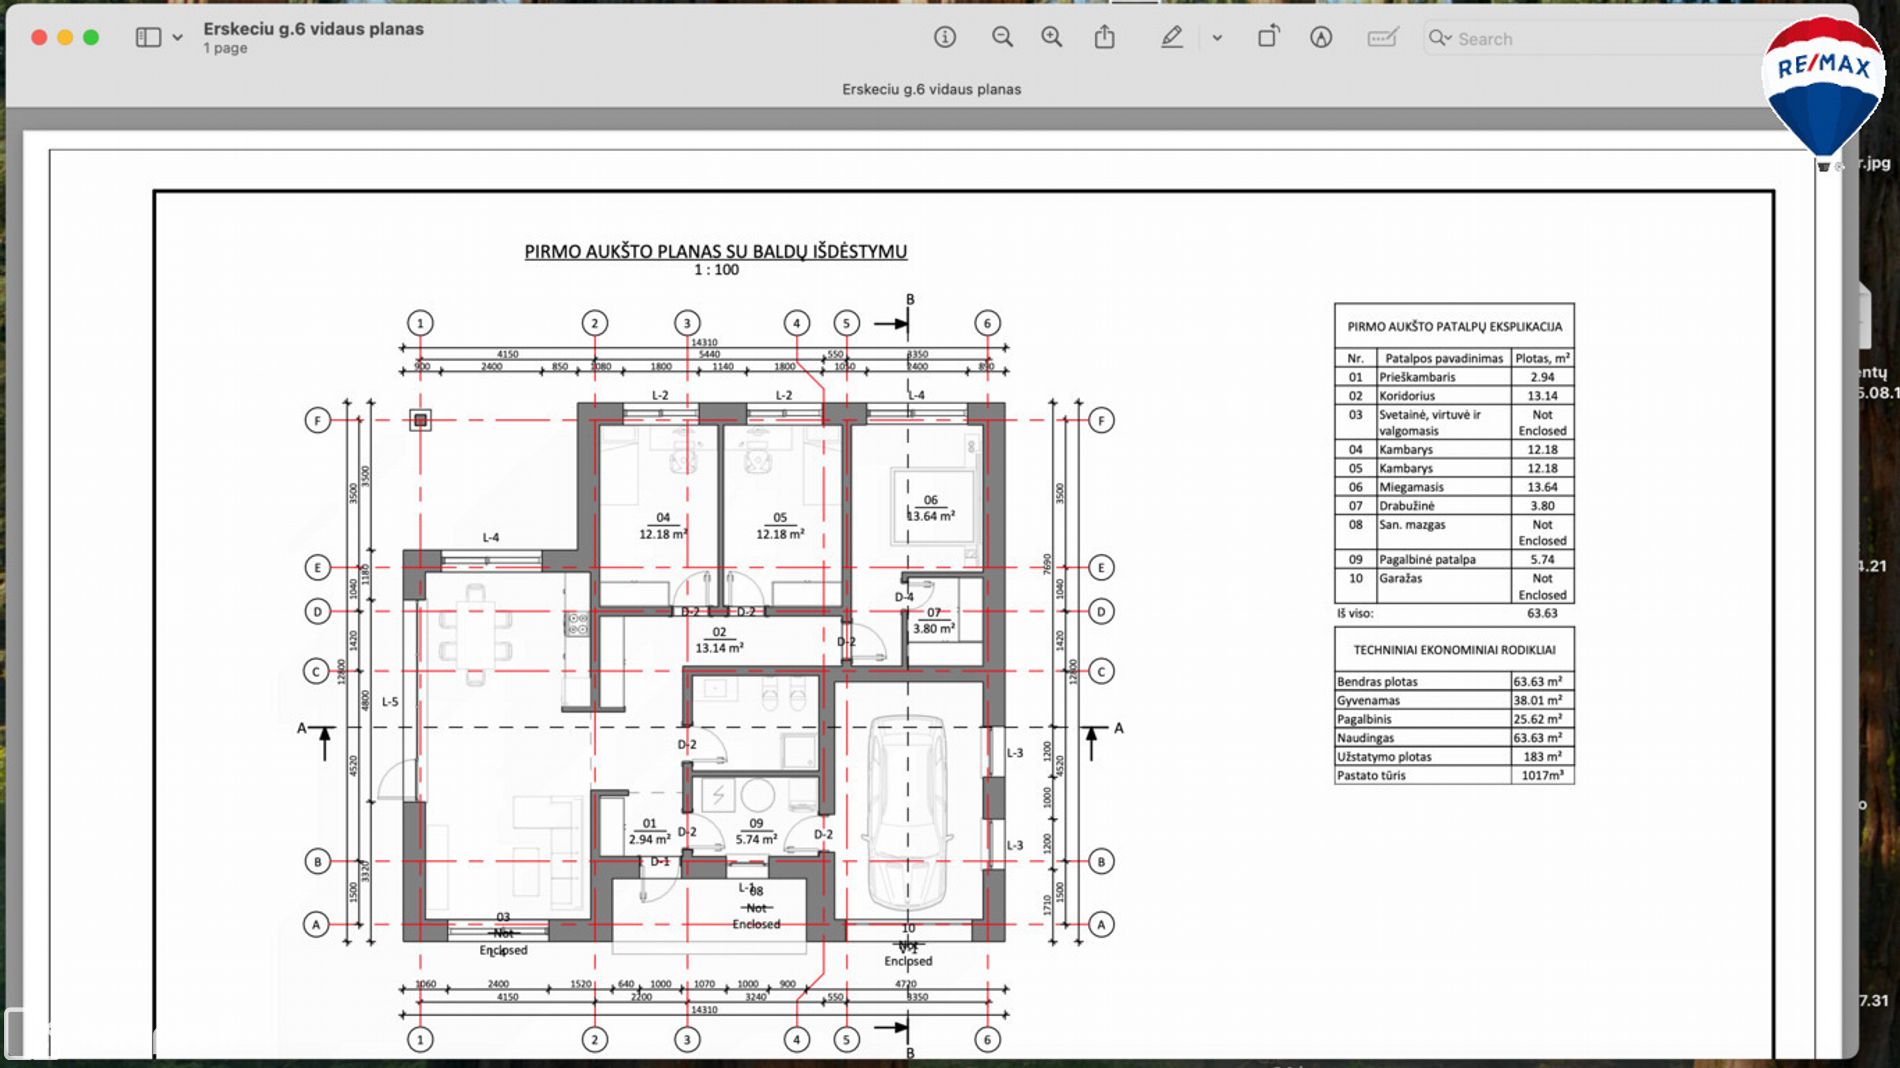Zoom out using the minus magnifier

click(x=1002, y=38)
